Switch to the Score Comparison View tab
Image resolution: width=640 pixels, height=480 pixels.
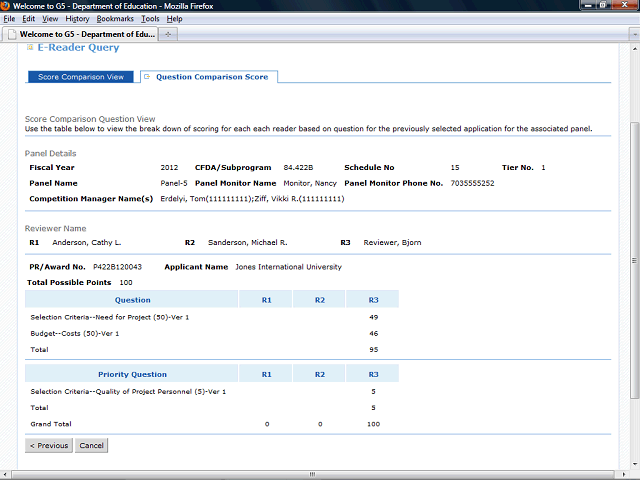[80, 77]
